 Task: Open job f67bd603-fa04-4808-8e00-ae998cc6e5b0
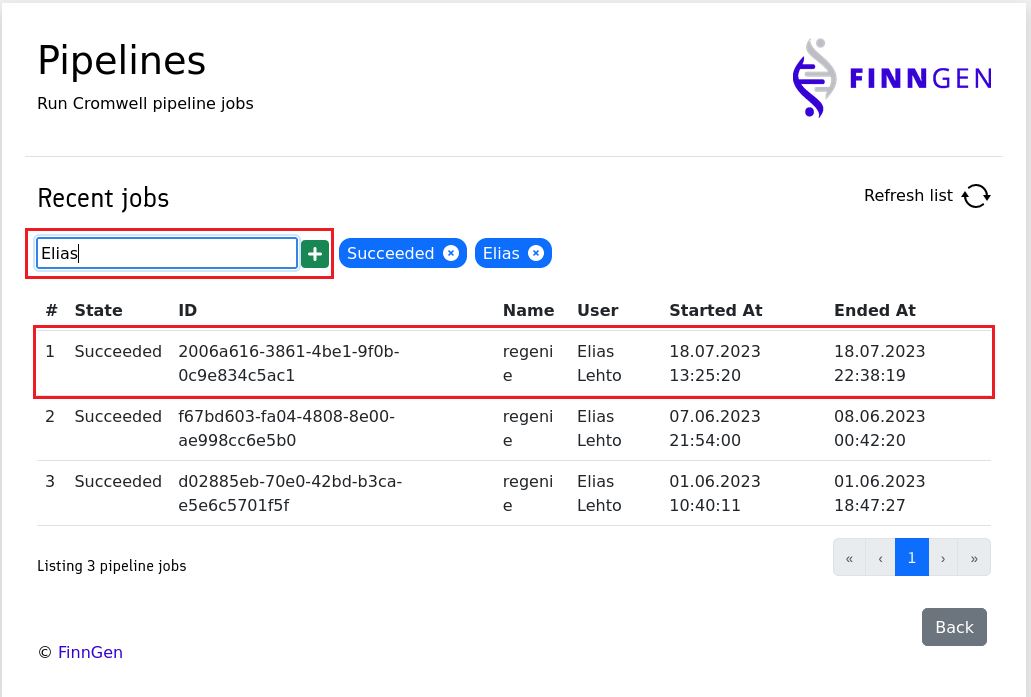click(x=286, y=428)
